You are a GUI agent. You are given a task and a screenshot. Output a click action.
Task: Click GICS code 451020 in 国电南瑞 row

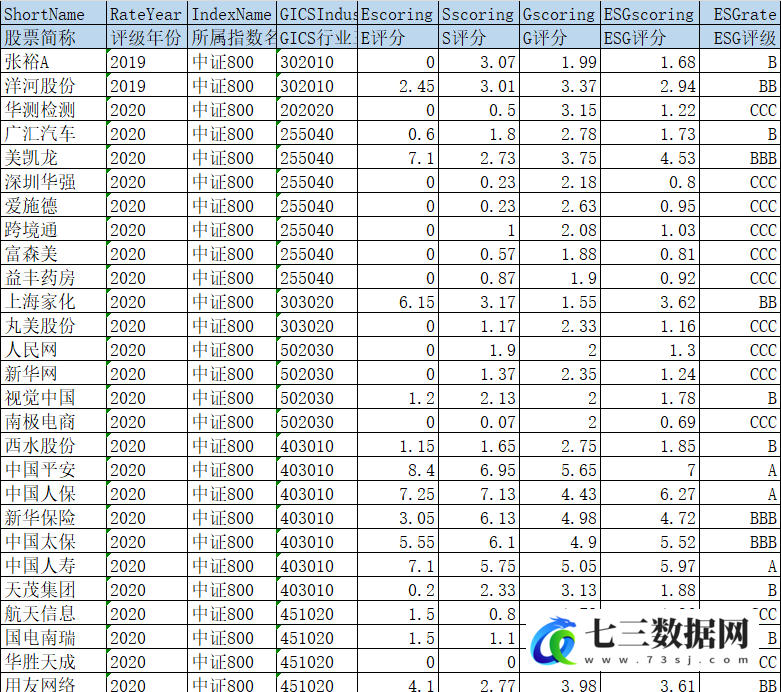point(317,637)
